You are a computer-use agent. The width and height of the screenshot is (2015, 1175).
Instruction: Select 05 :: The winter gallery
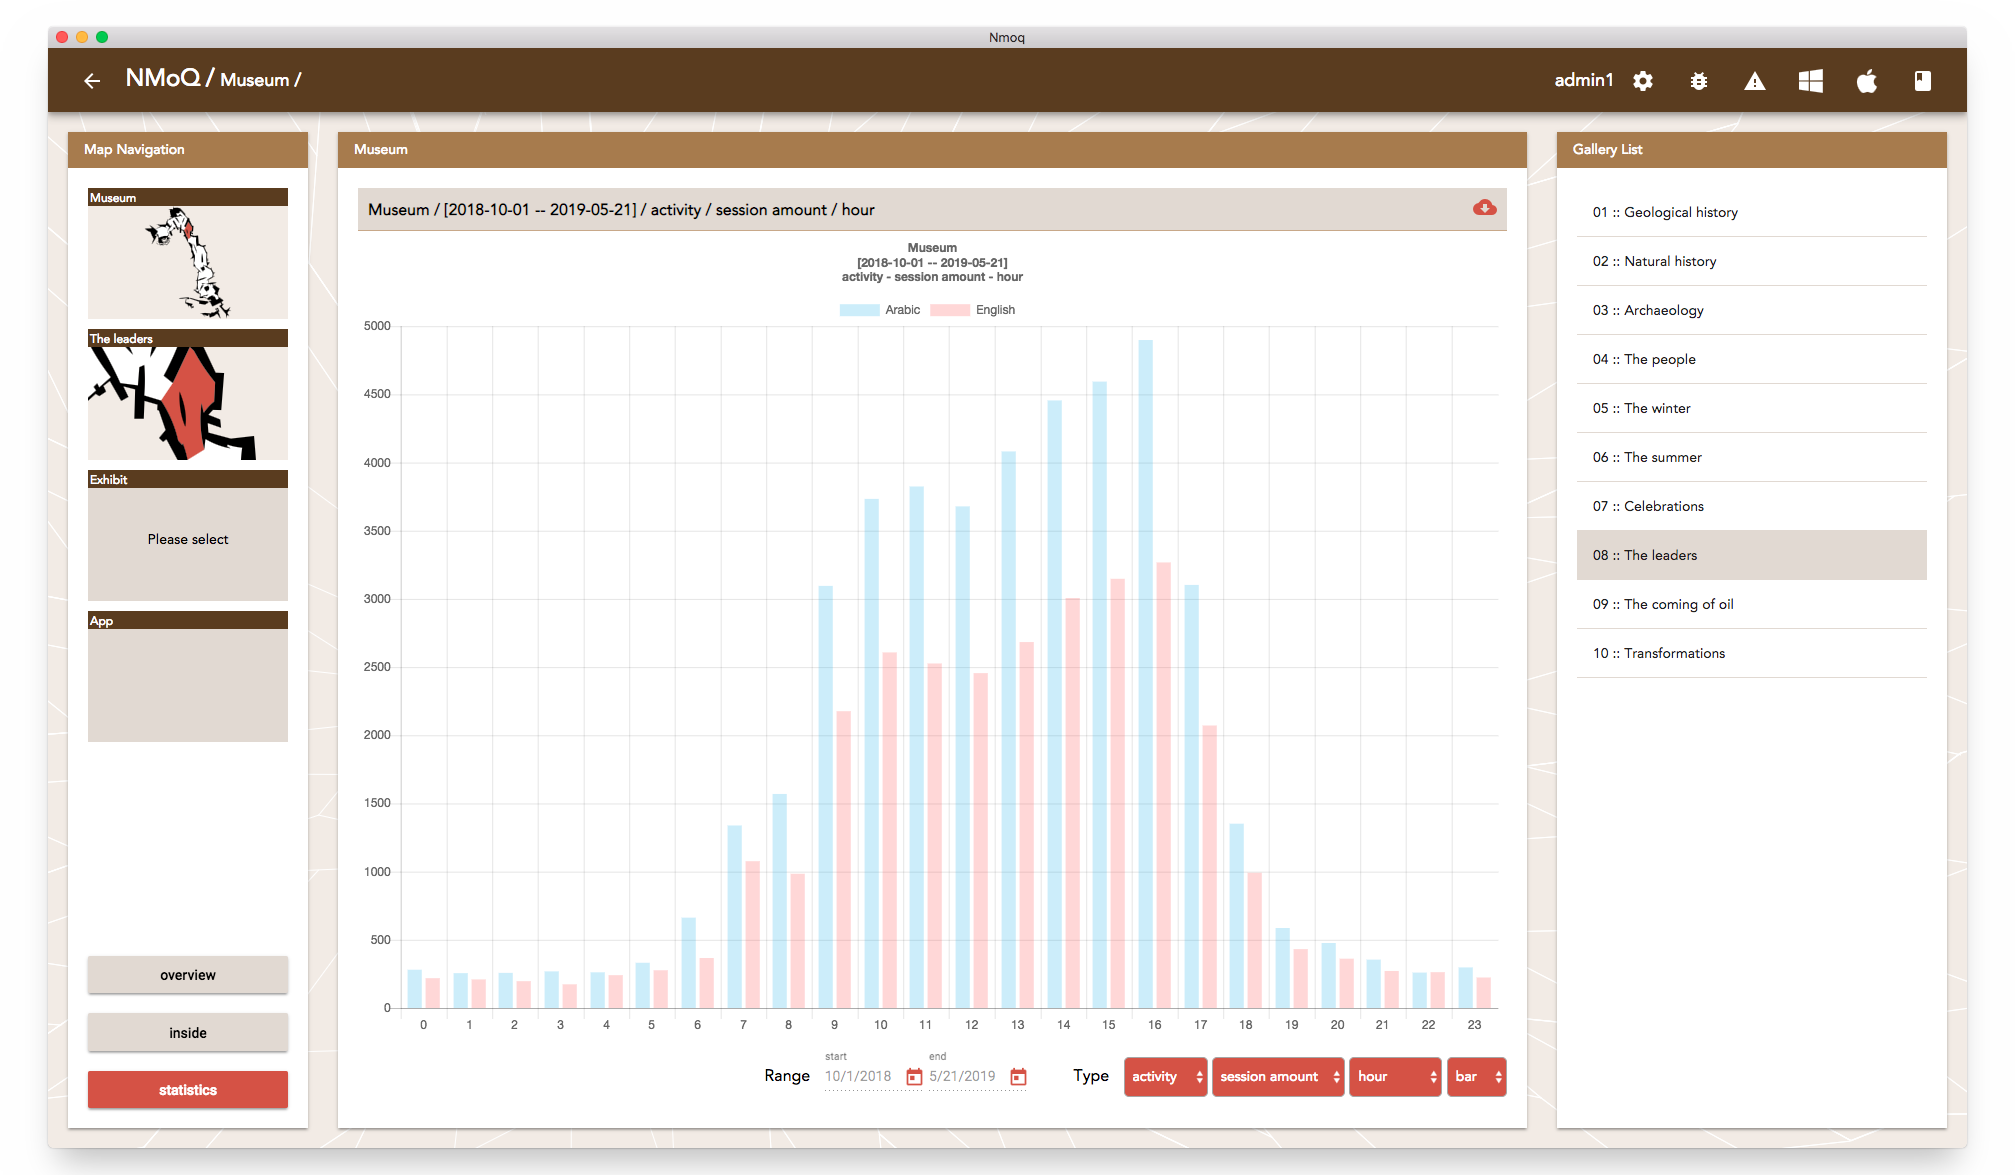point(1752,408)
